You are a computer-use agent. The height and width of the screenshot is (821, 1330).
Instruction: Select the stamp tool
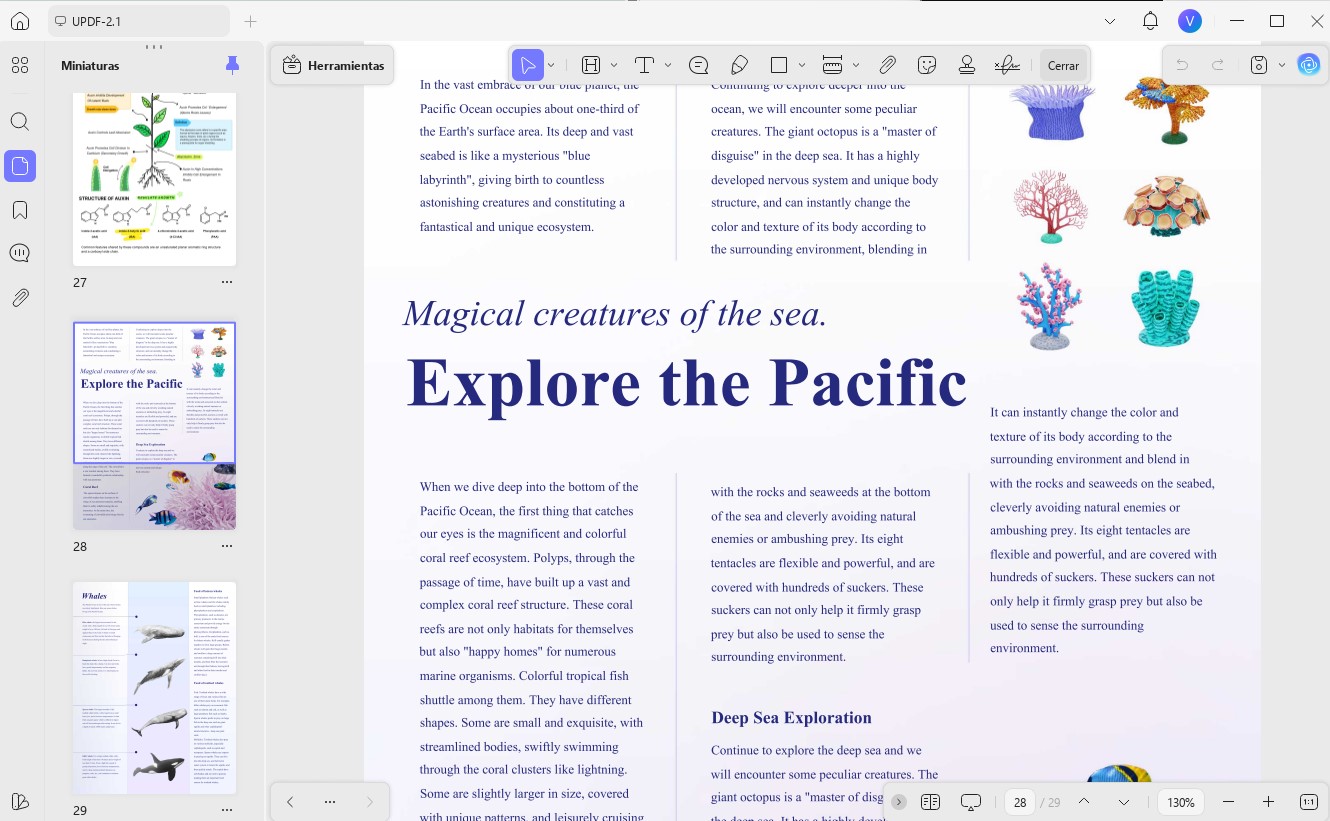click(x=967, y=65)
